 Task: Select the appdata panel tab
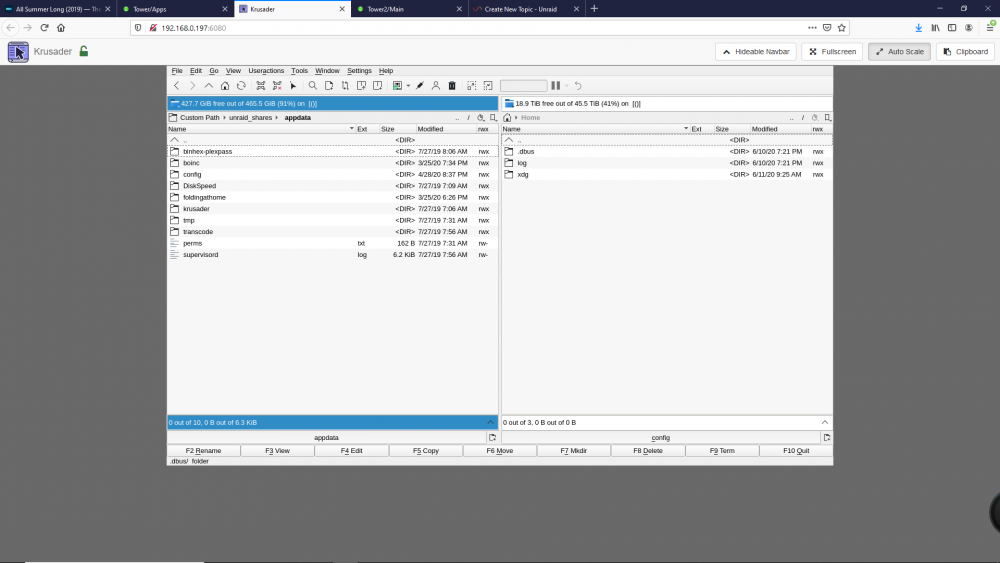(327, 437)
